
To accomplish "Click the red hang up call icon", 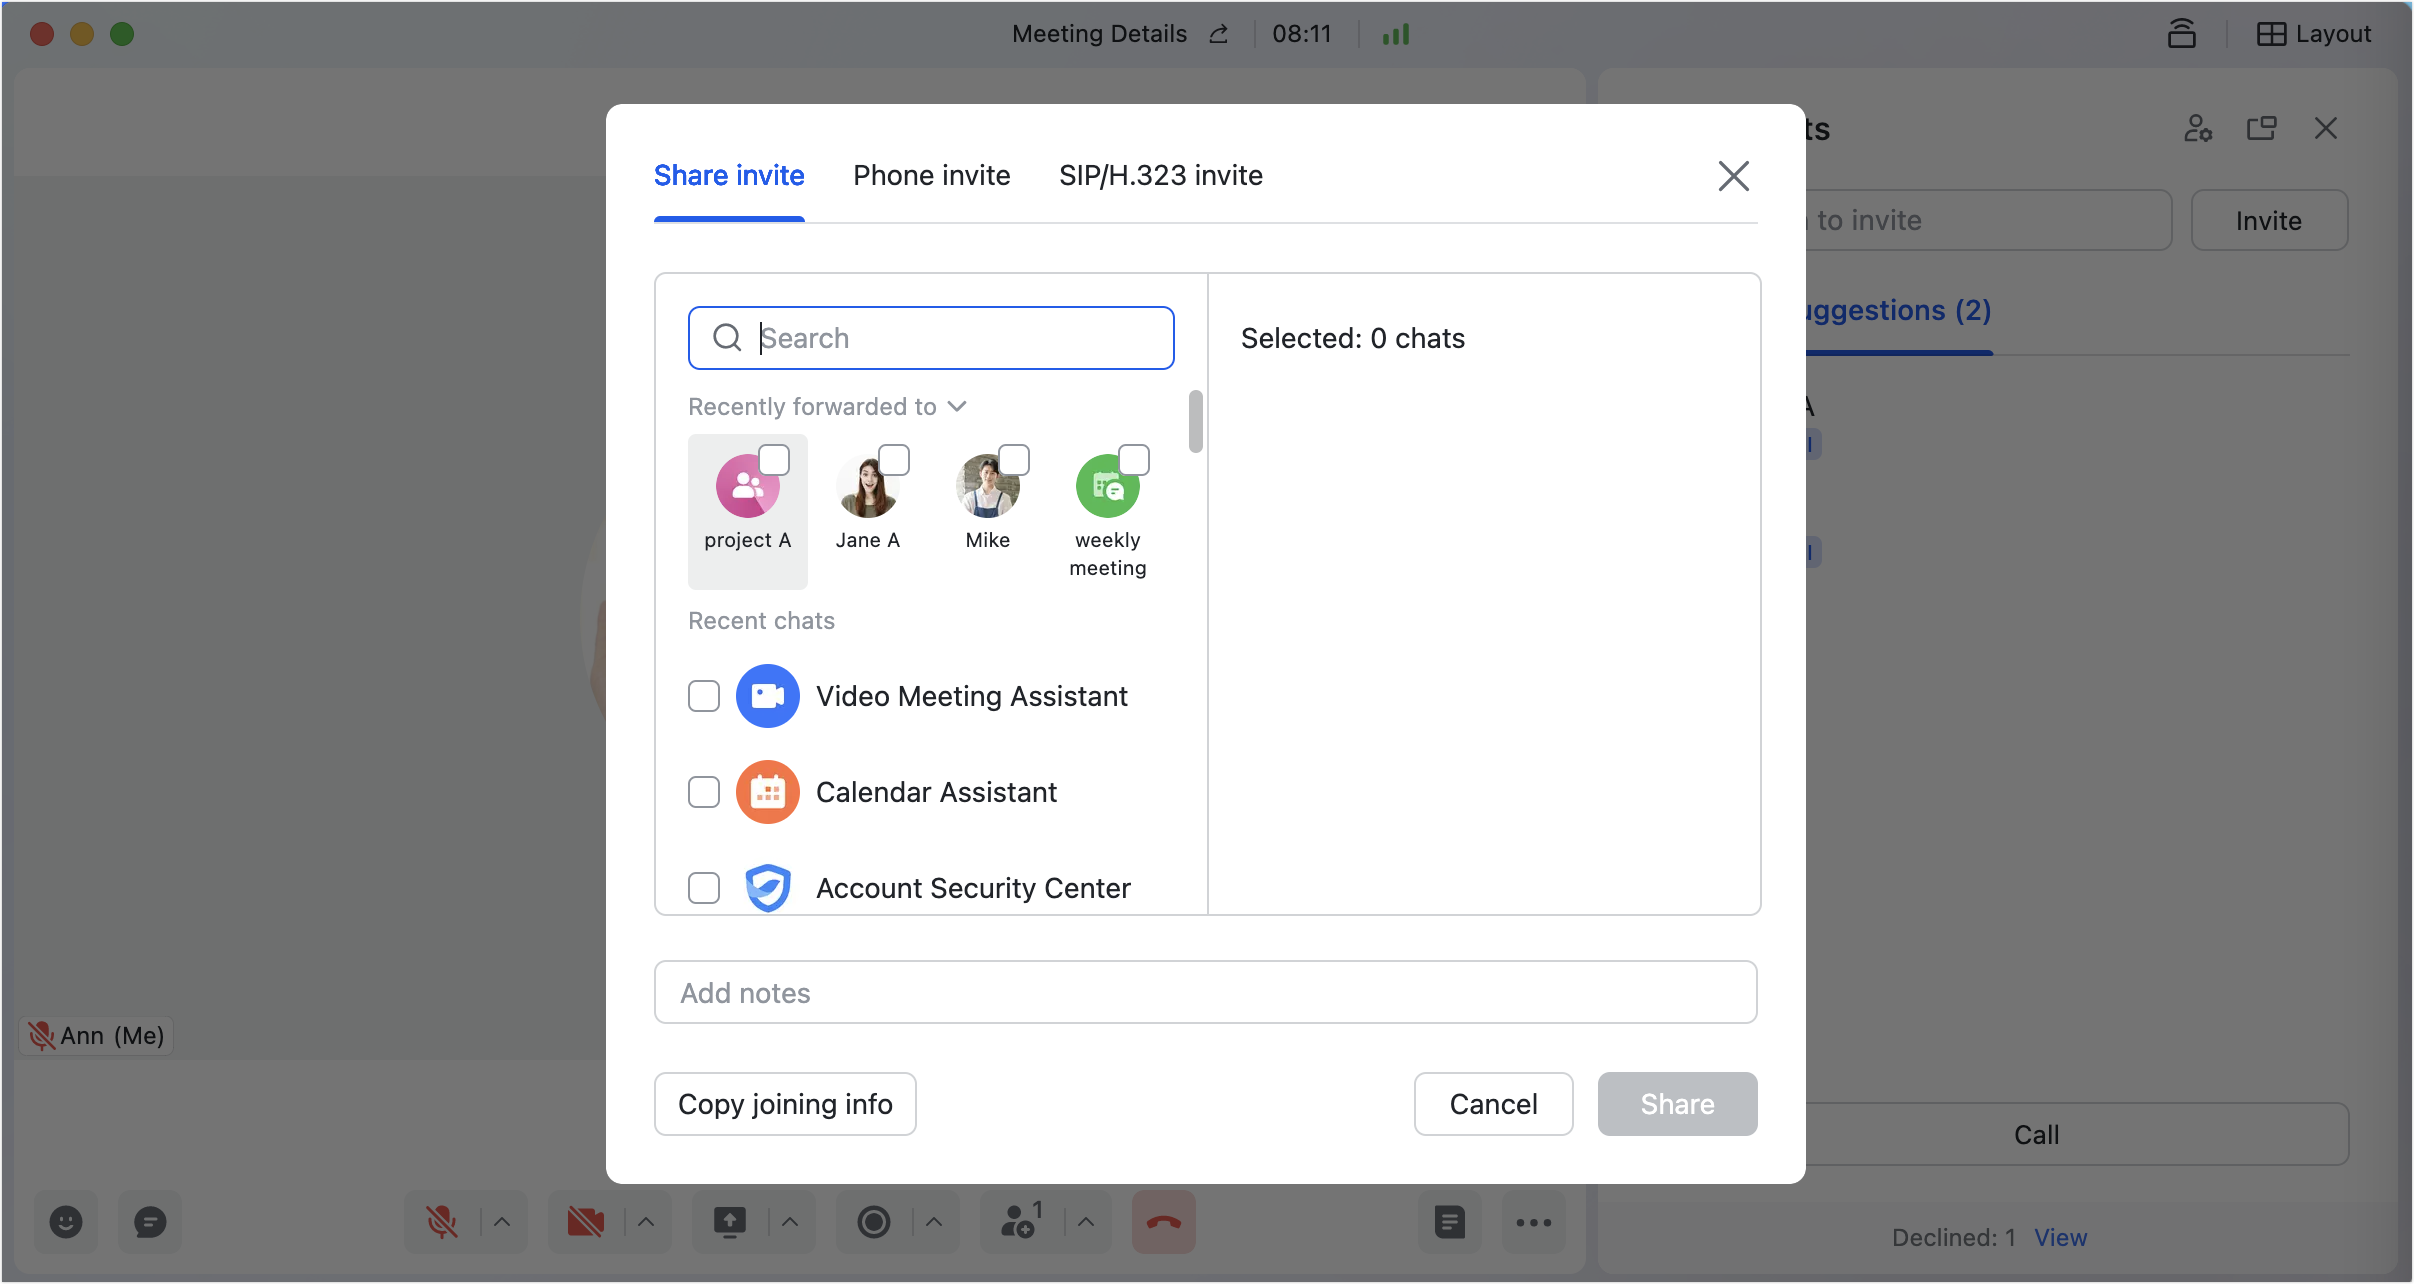I will click(1163, 1221).
